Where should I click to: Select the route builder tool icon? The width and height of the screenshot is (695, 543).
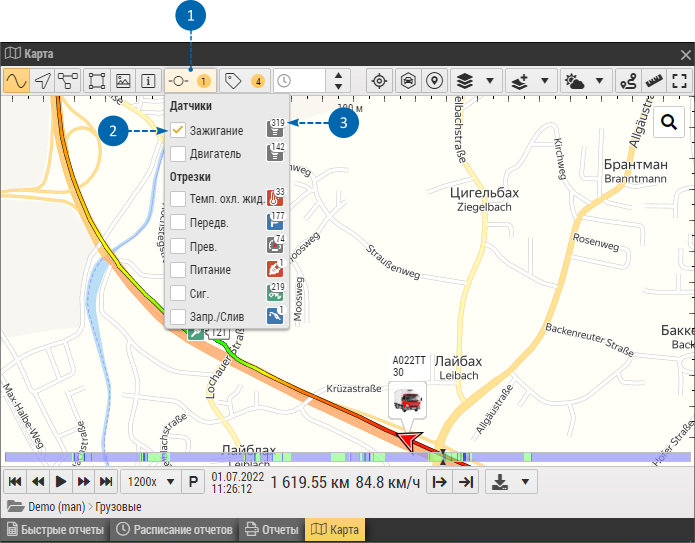tap(628, 81)
